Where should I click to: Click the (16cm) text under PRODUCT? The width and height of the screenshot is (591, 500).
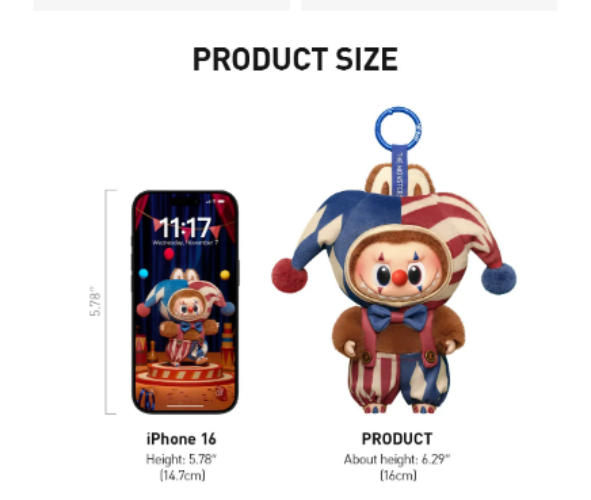(x=398, y=475)
